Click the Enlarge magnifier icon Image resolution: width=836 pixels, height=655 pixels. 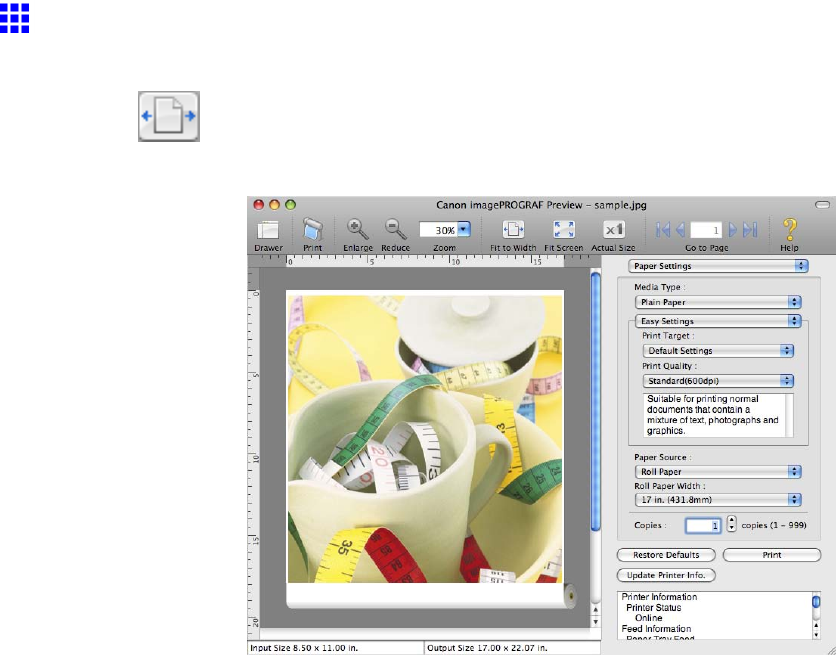357,229
